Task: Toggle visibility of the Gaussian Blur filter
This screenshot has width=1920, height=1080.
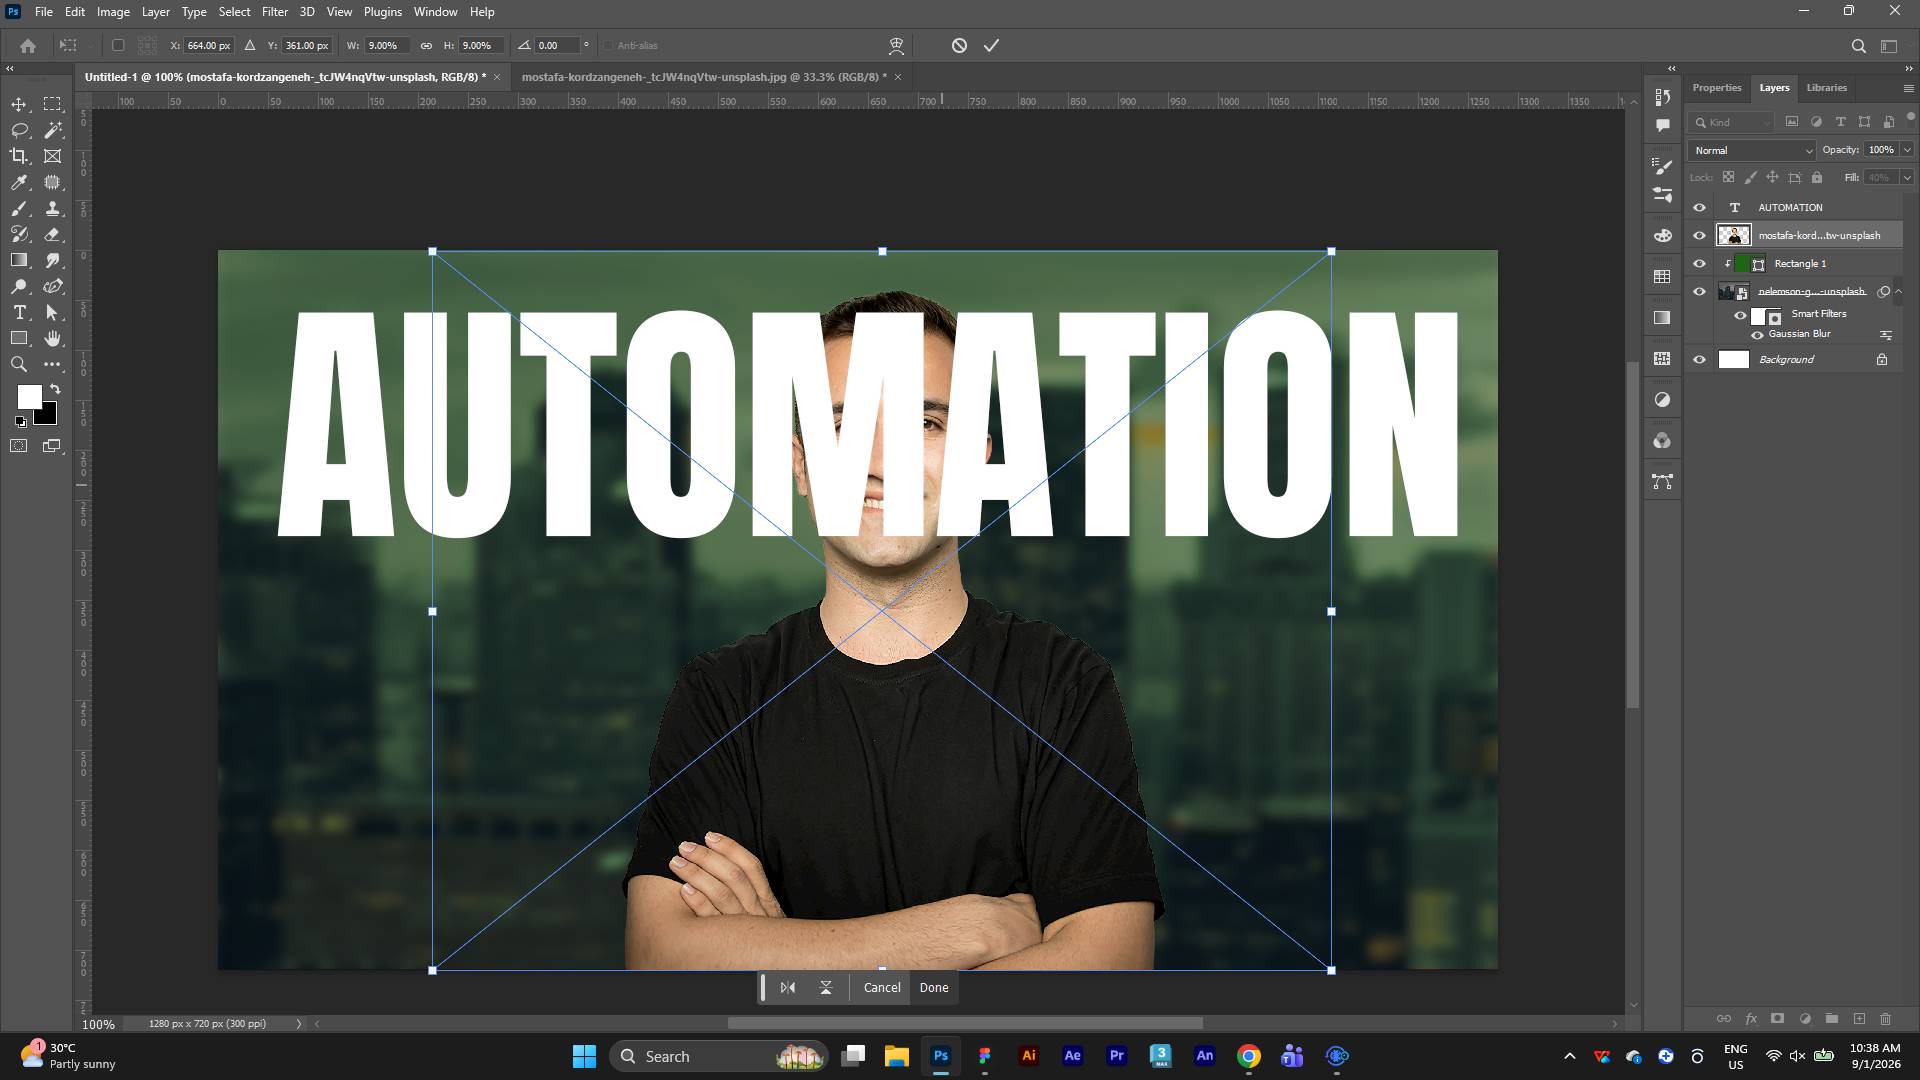Action: click(x=1757, y=335)
